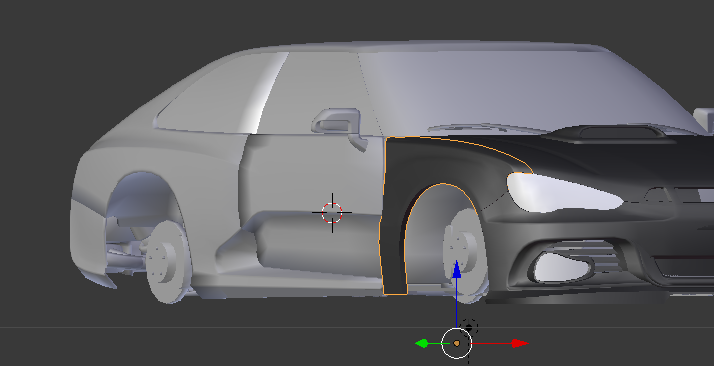The width and height of the screenshot is (714, 366).
Task: Click the white circle at the gizmo center
Action: point(456,343)
